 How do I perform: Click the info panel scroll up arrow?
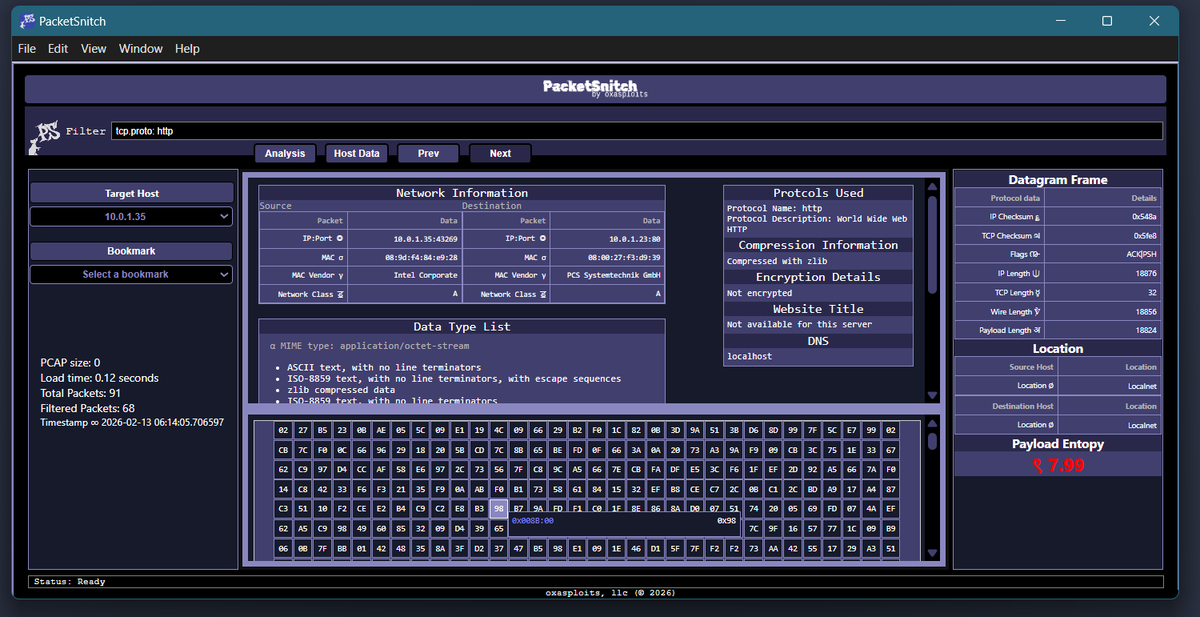932,185
